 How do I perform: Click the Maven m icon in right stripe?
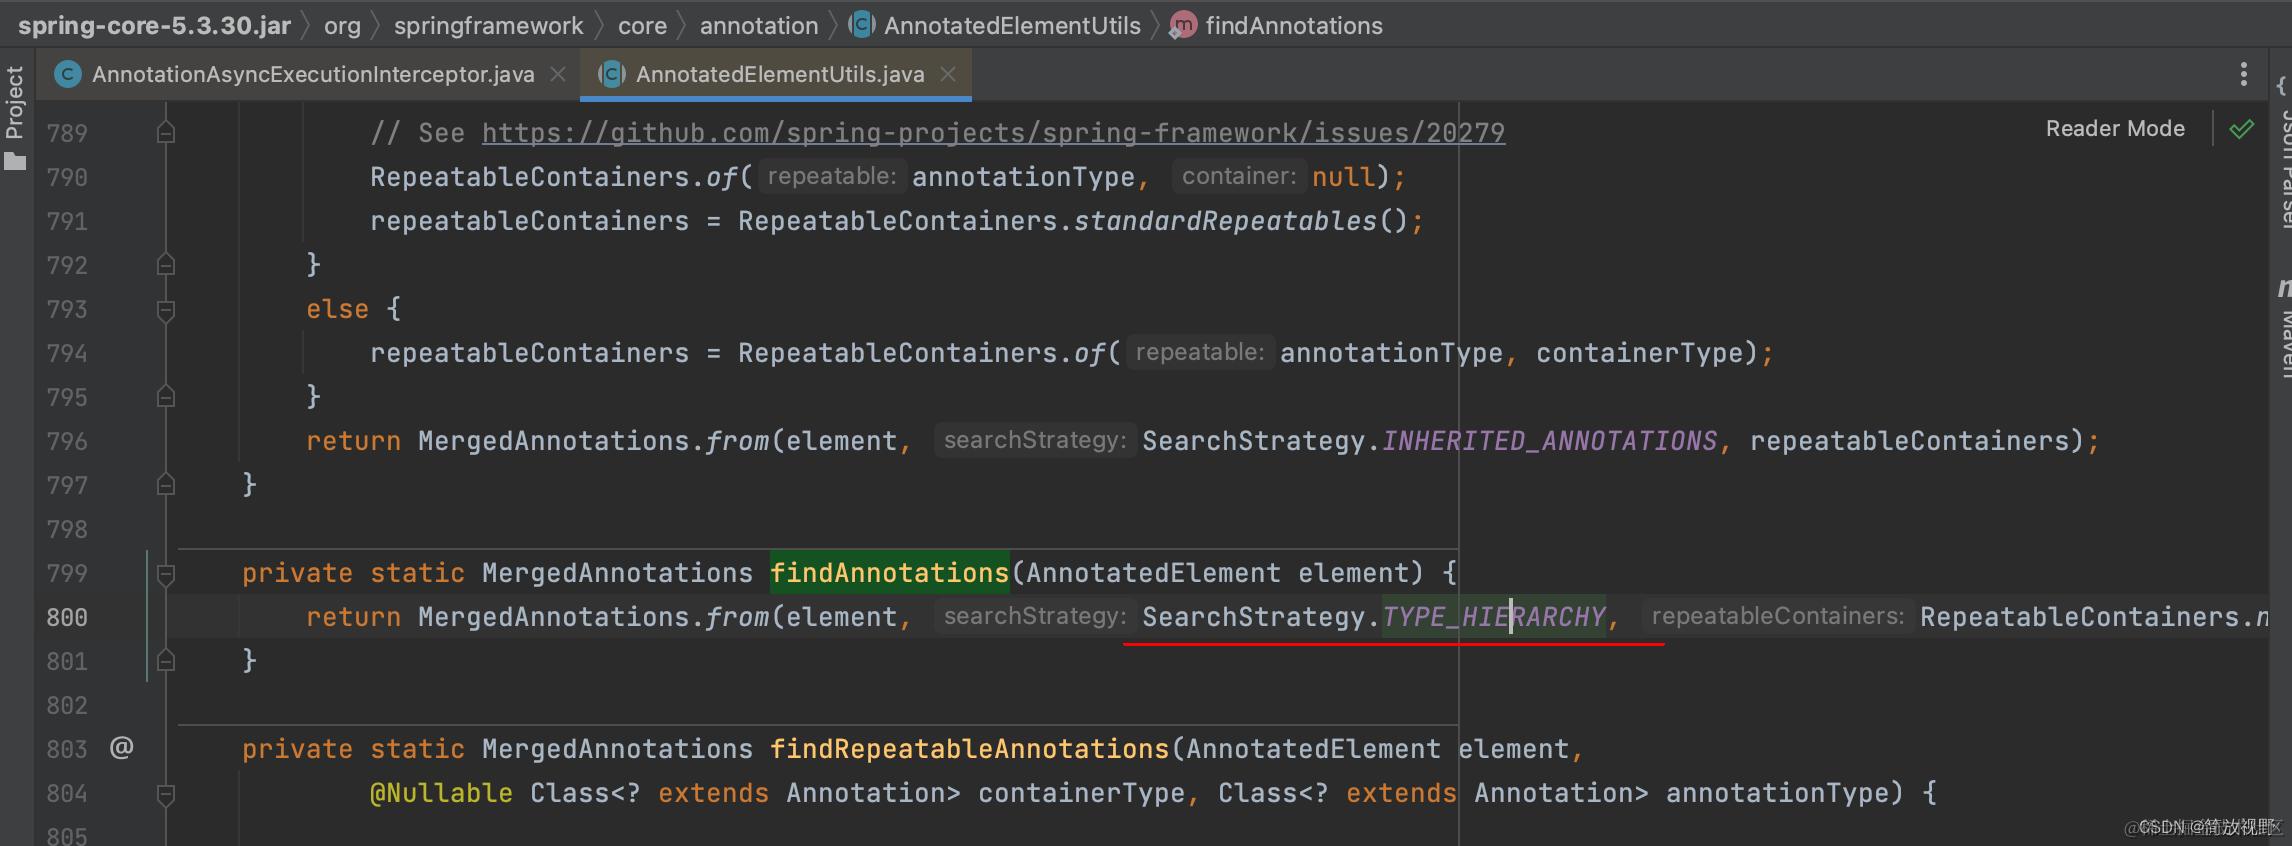click(x=2284, y=289)
